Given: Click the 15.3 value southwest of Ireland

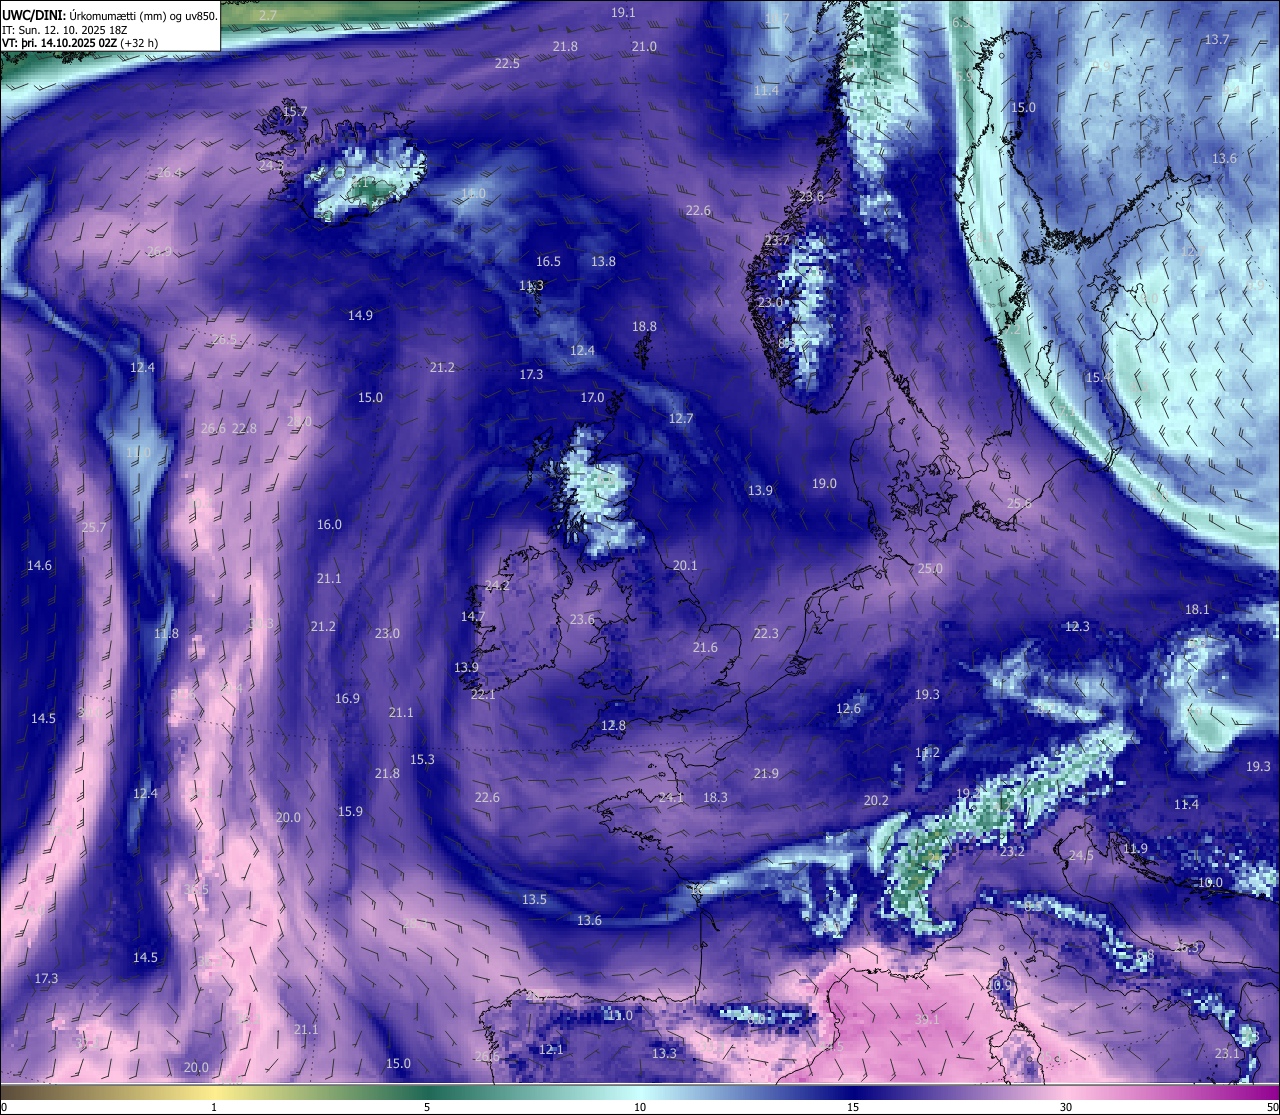Looking at the screenshot, I should [x=422, y=759].
